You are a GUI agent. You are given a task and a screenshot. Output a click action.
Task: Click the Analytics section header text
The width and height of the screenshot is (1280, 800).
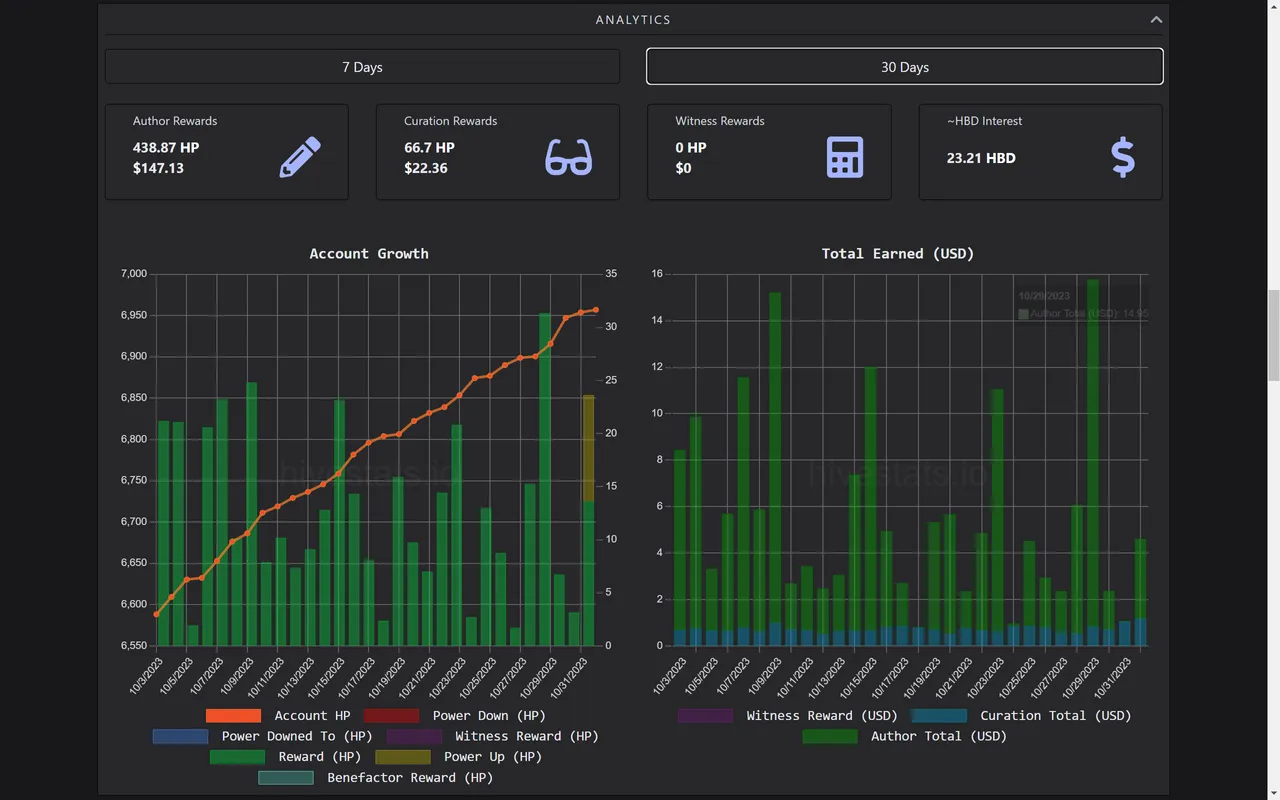633,20
